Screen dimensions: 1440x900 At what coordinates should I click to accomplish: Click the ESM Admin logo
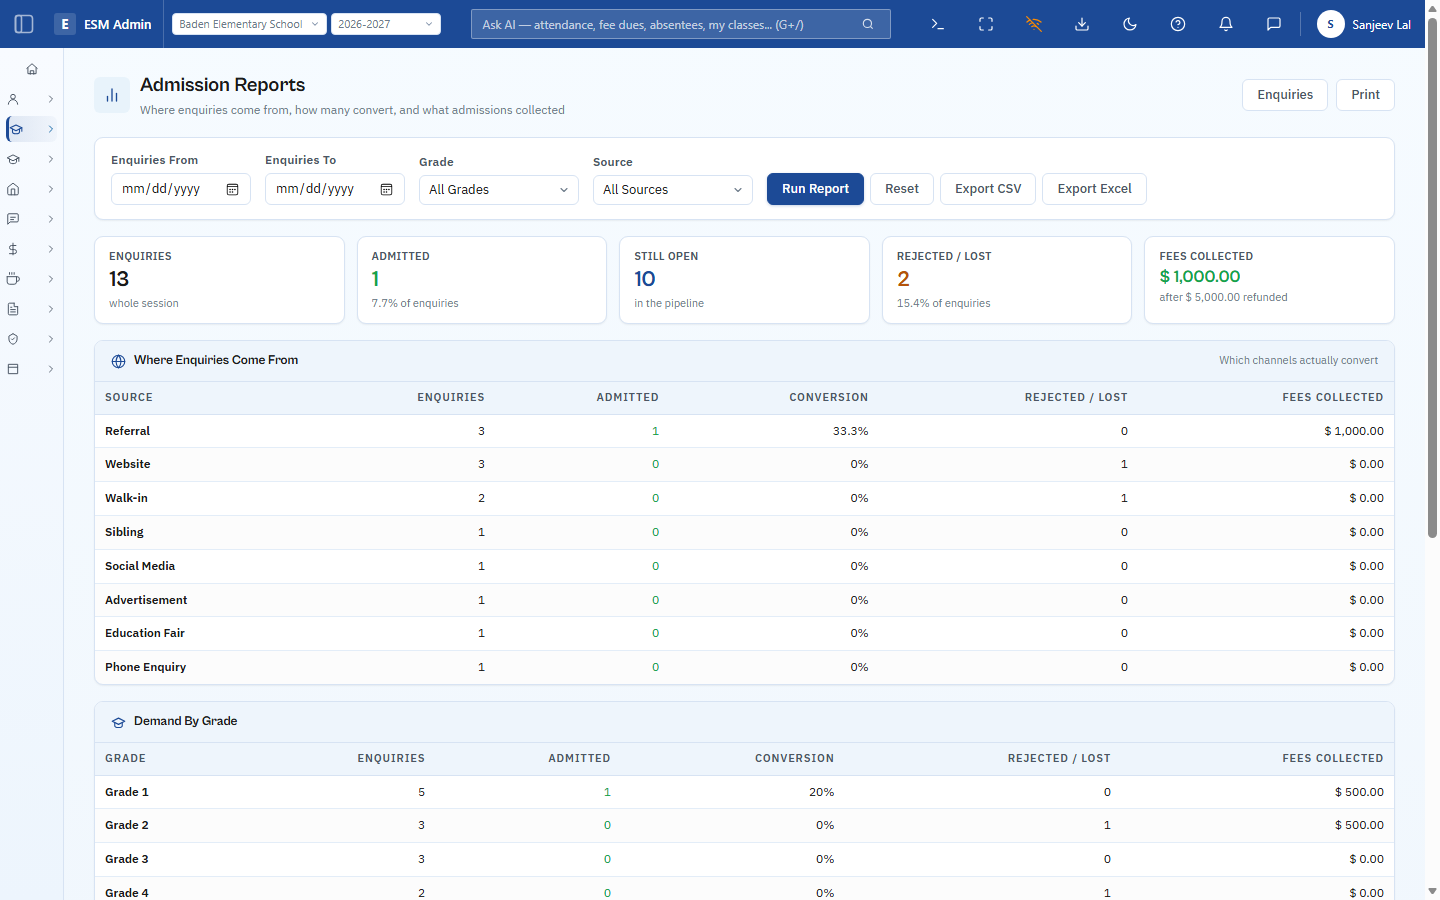(x=104, y=24)
